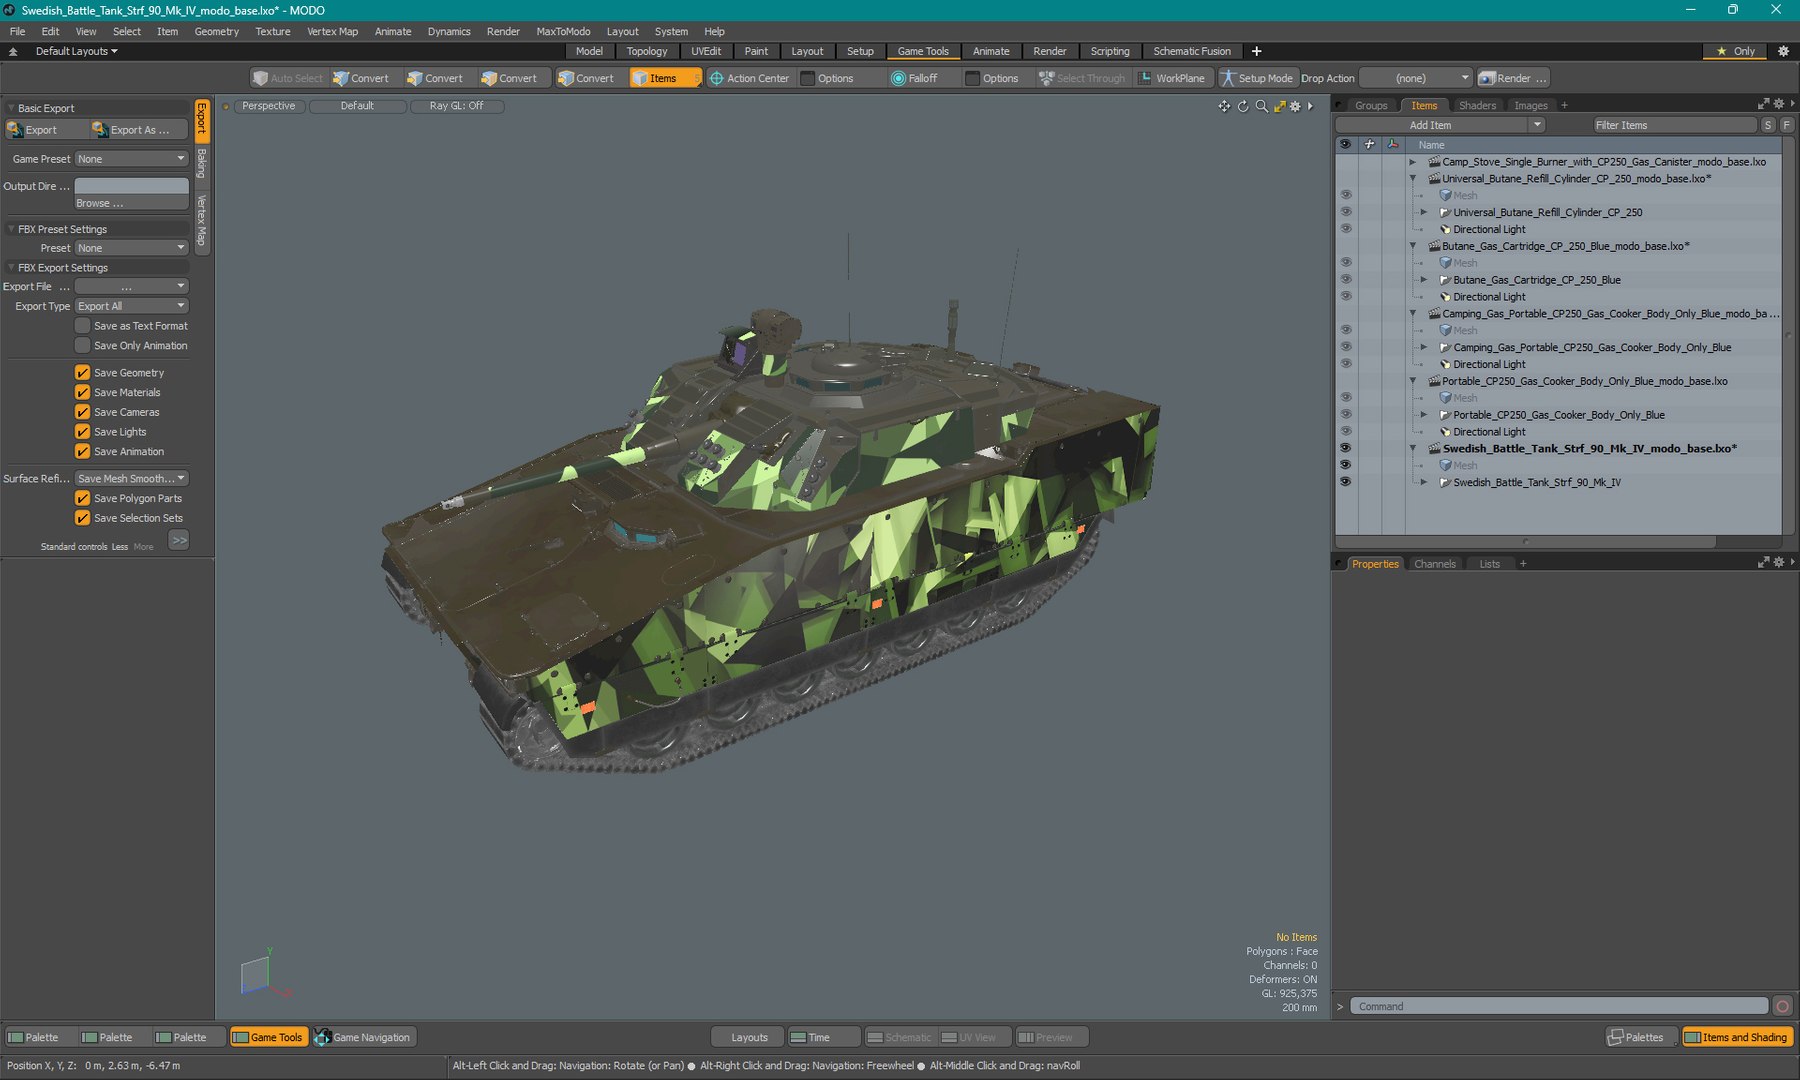Expand Camp_Stove_Single_Burner scene item
This screenshot has width=1800, height=1080.
coord(1412,162)
